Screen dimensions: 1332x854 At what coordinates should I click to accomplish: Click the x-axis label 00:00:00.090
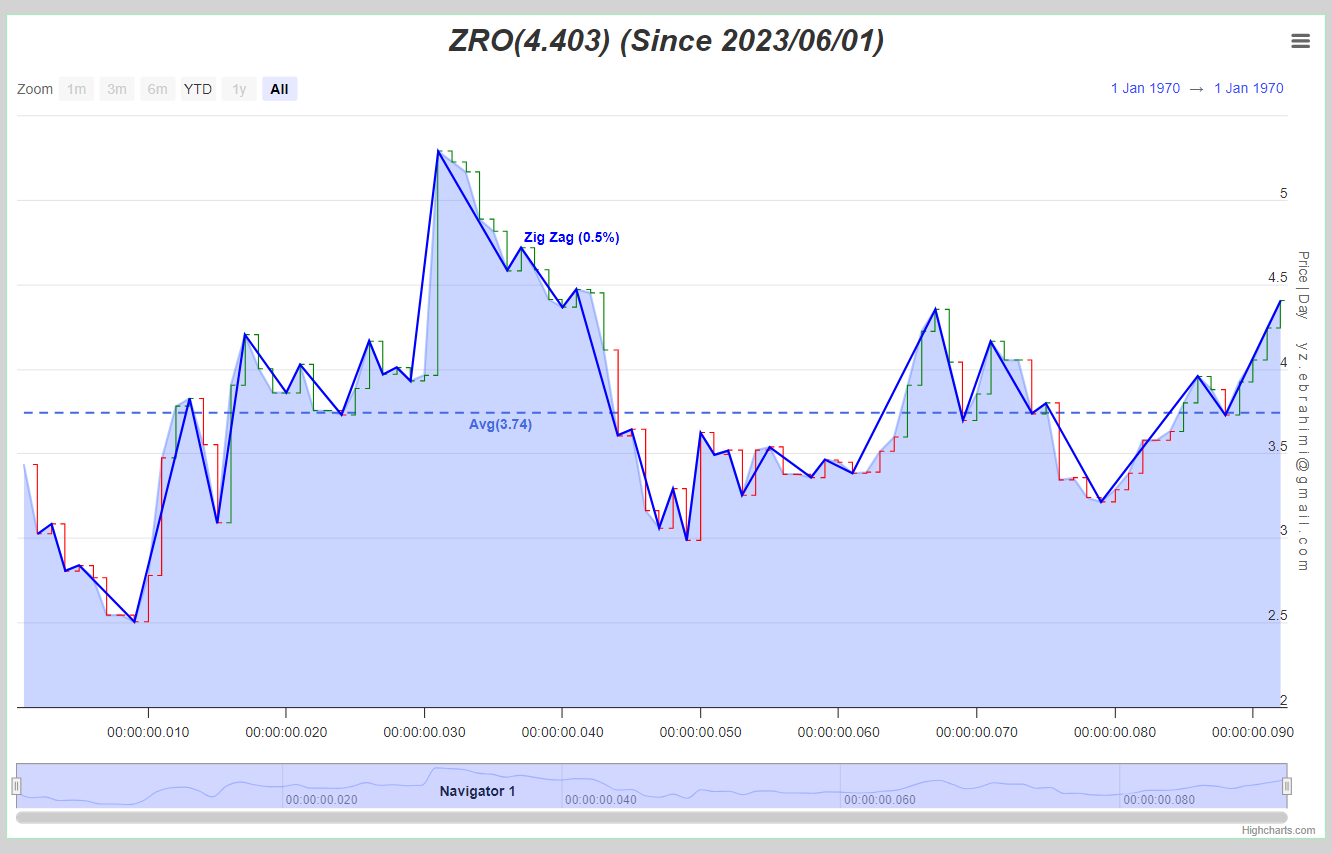click(1252, 732)
